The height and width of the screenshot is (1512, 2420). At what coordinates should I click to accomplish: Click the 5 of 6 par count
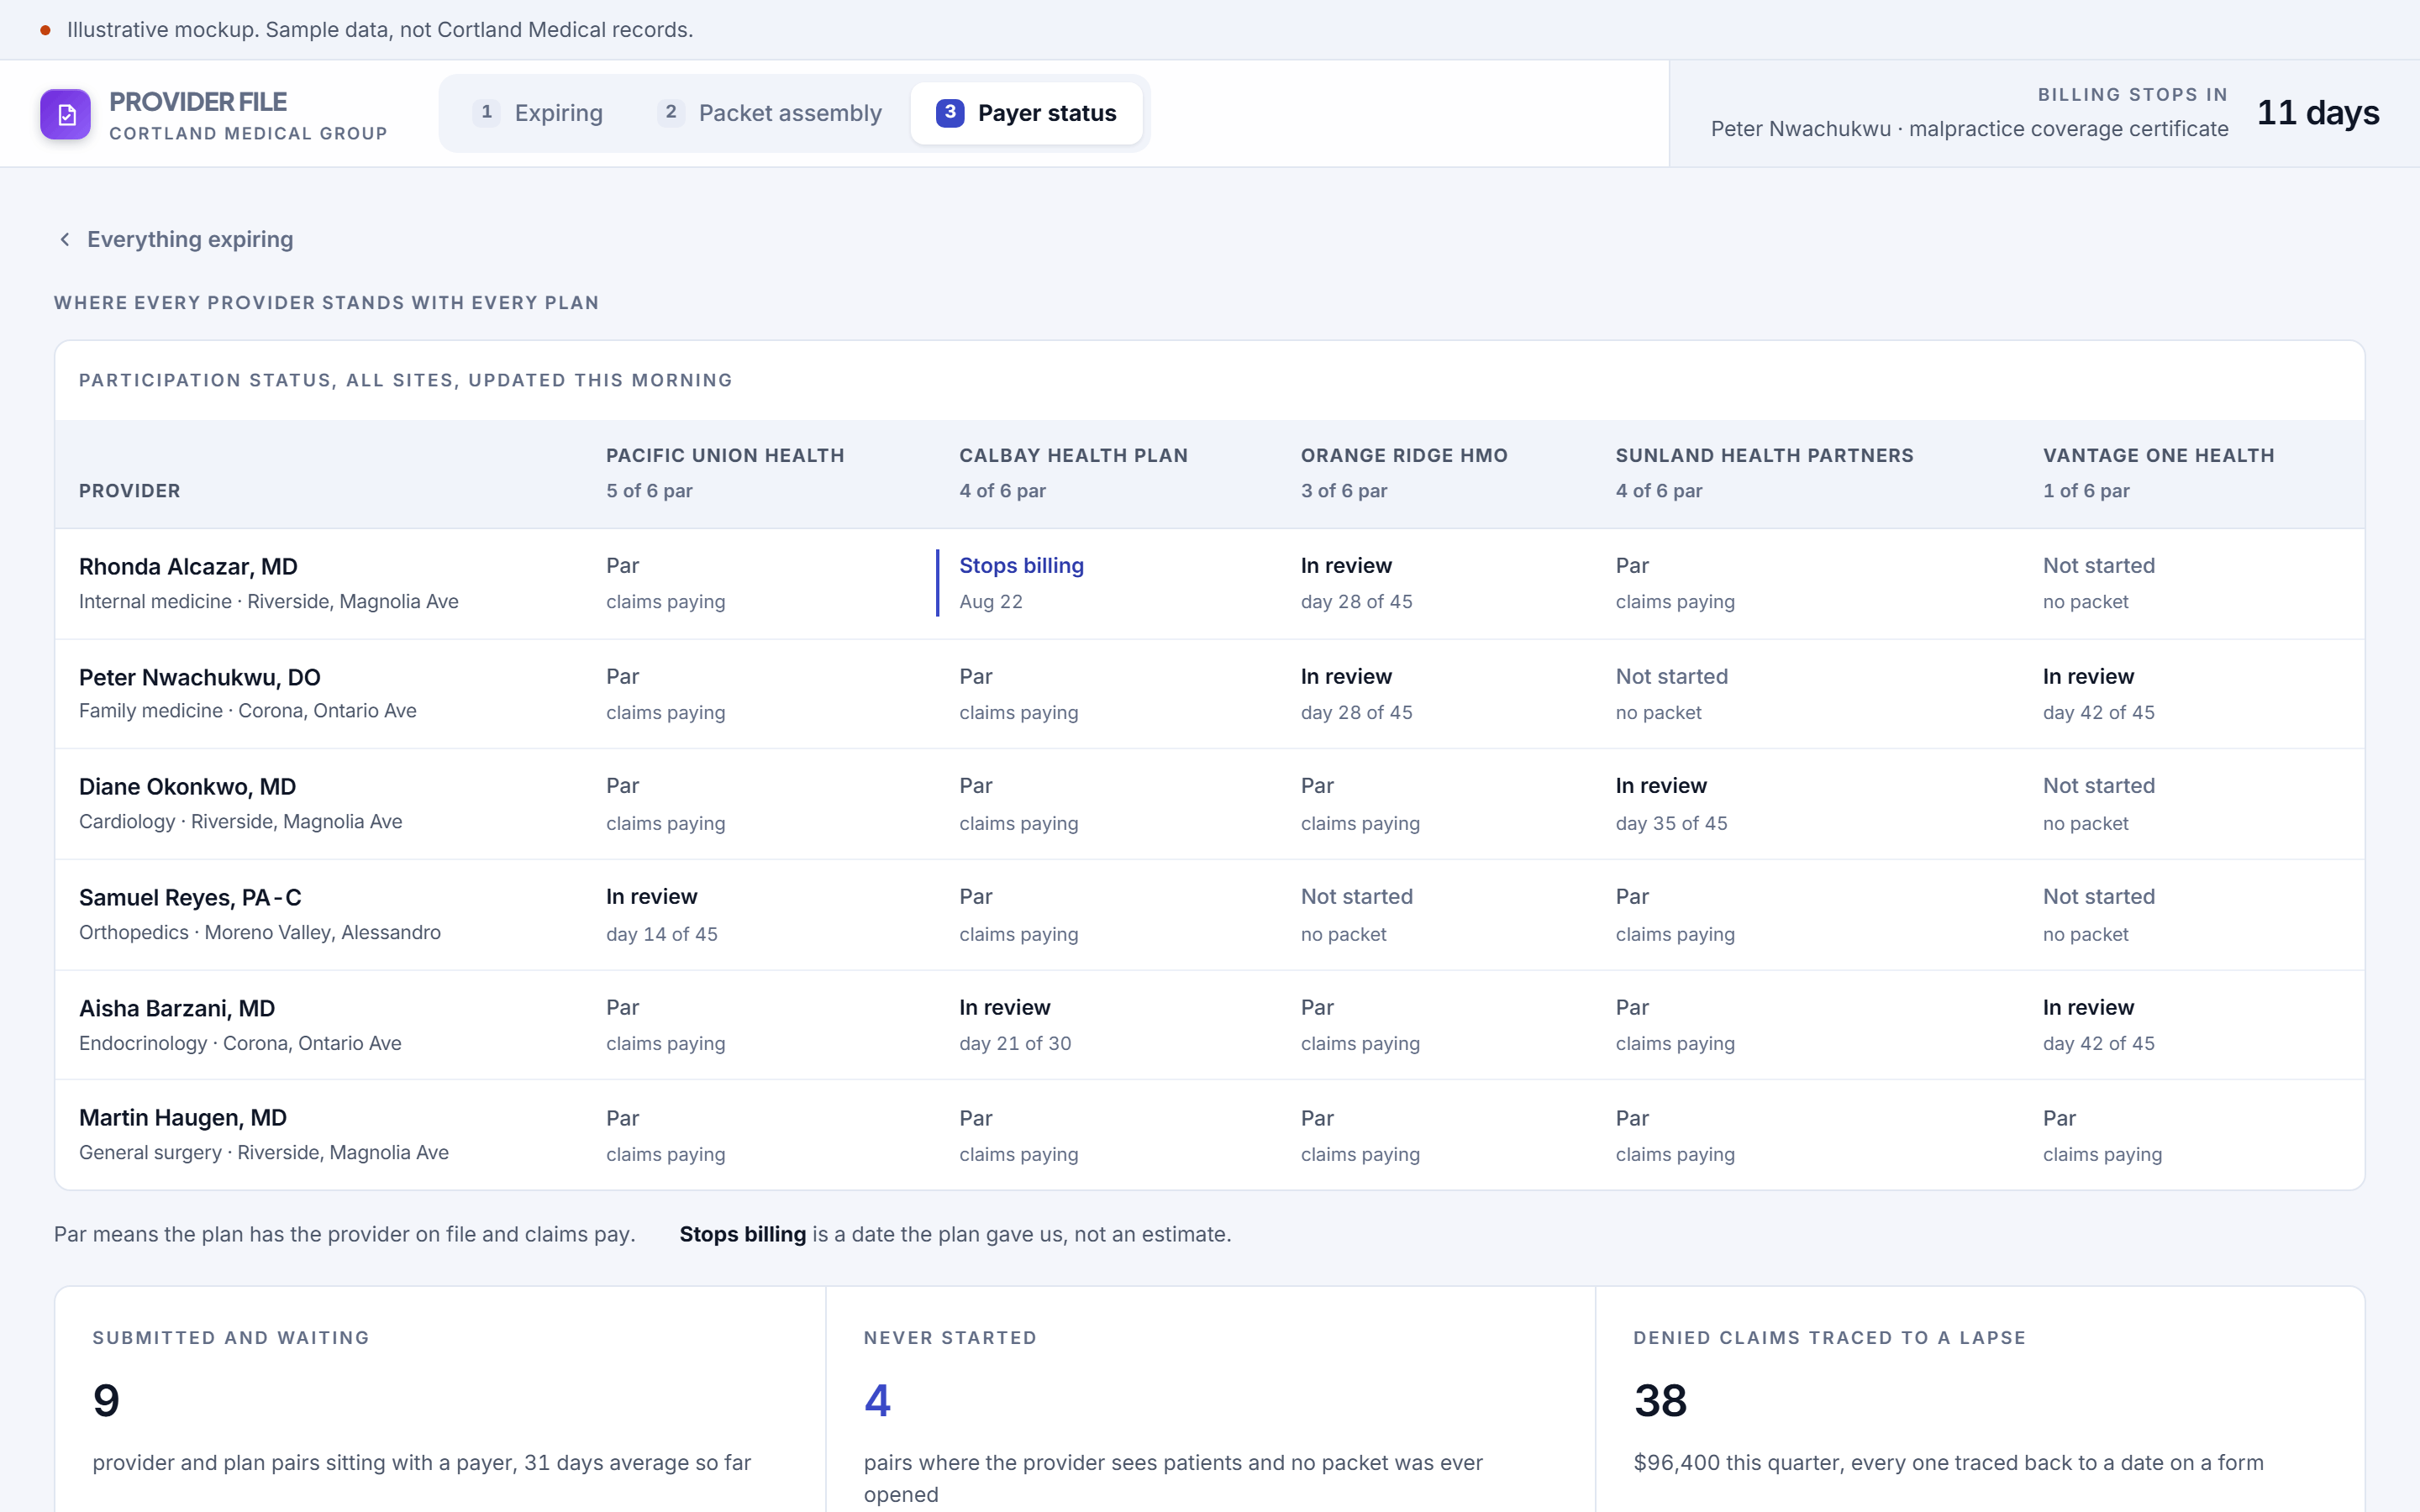(649, 491)
